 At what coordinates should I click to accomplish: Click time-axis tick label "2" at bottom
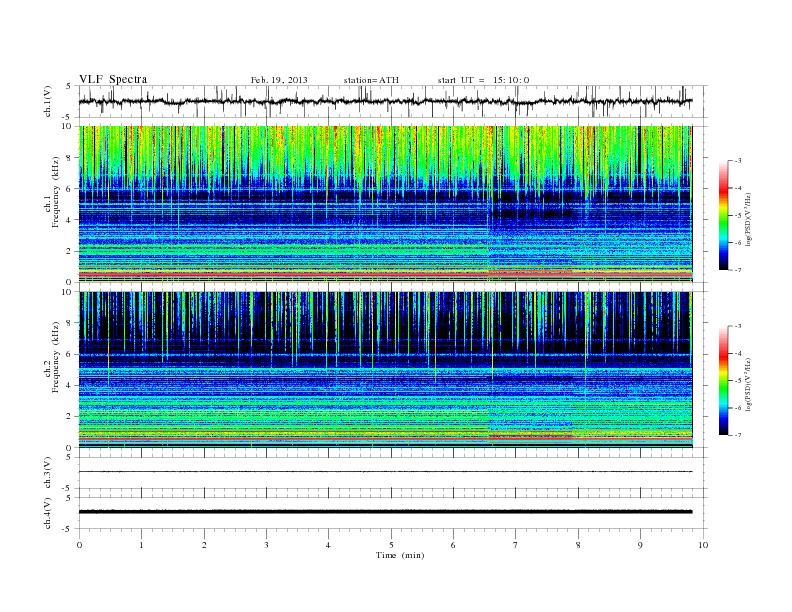pos(204,545)
